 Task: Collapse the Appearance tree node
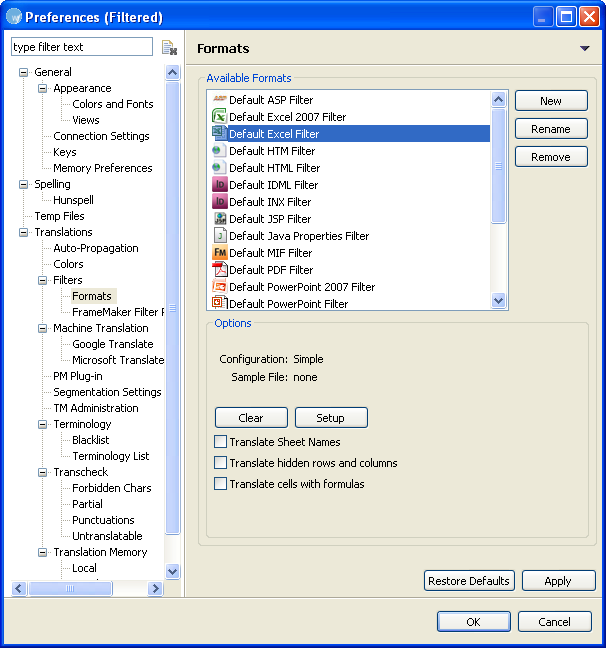[43, 88]
